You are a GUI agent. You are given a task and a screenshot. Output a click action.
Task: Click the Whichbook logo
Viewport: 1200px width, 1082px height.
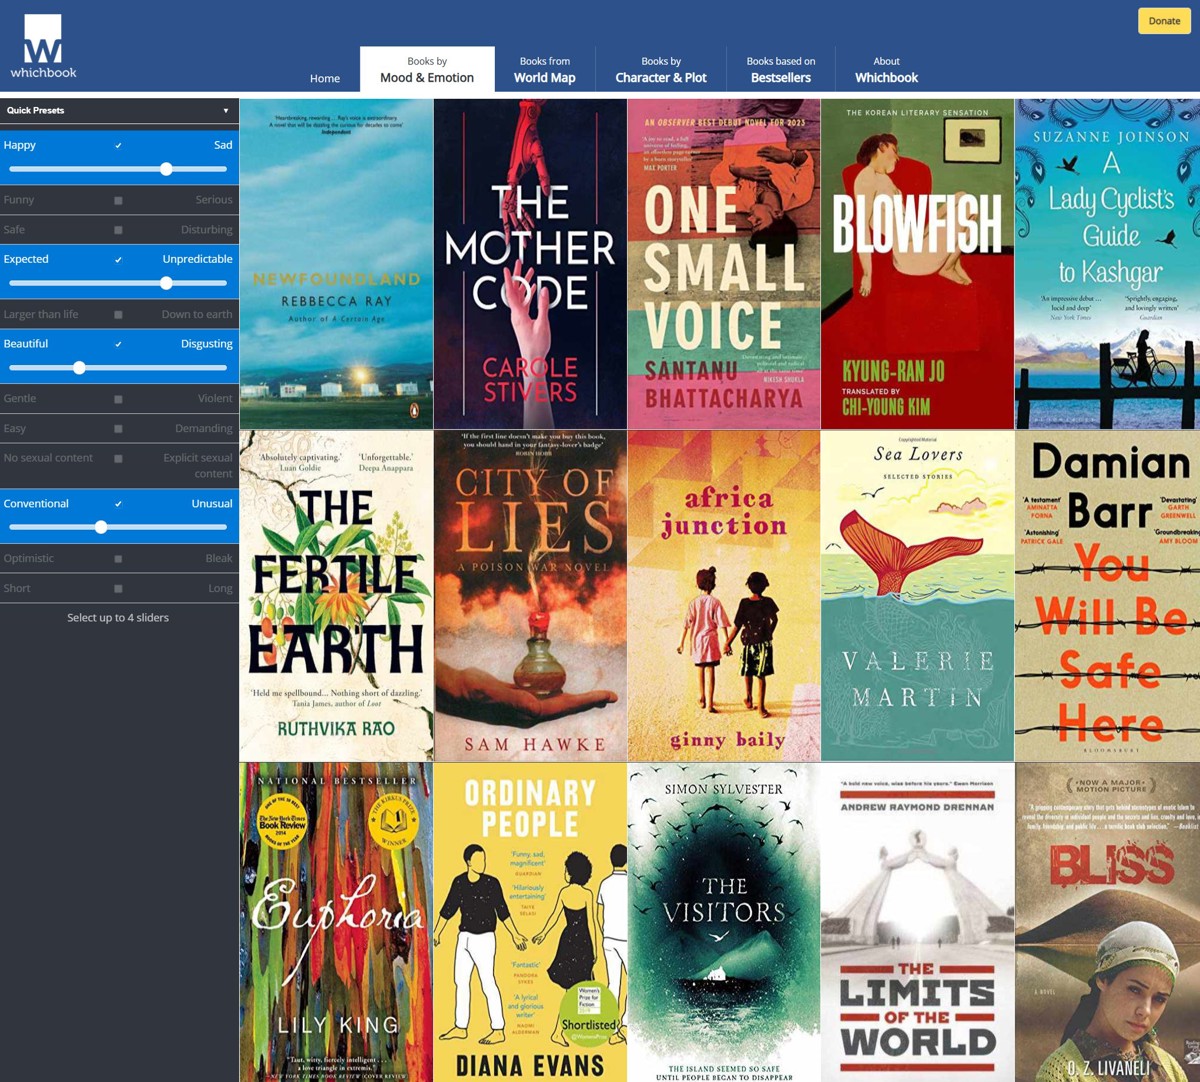[43, 46]
